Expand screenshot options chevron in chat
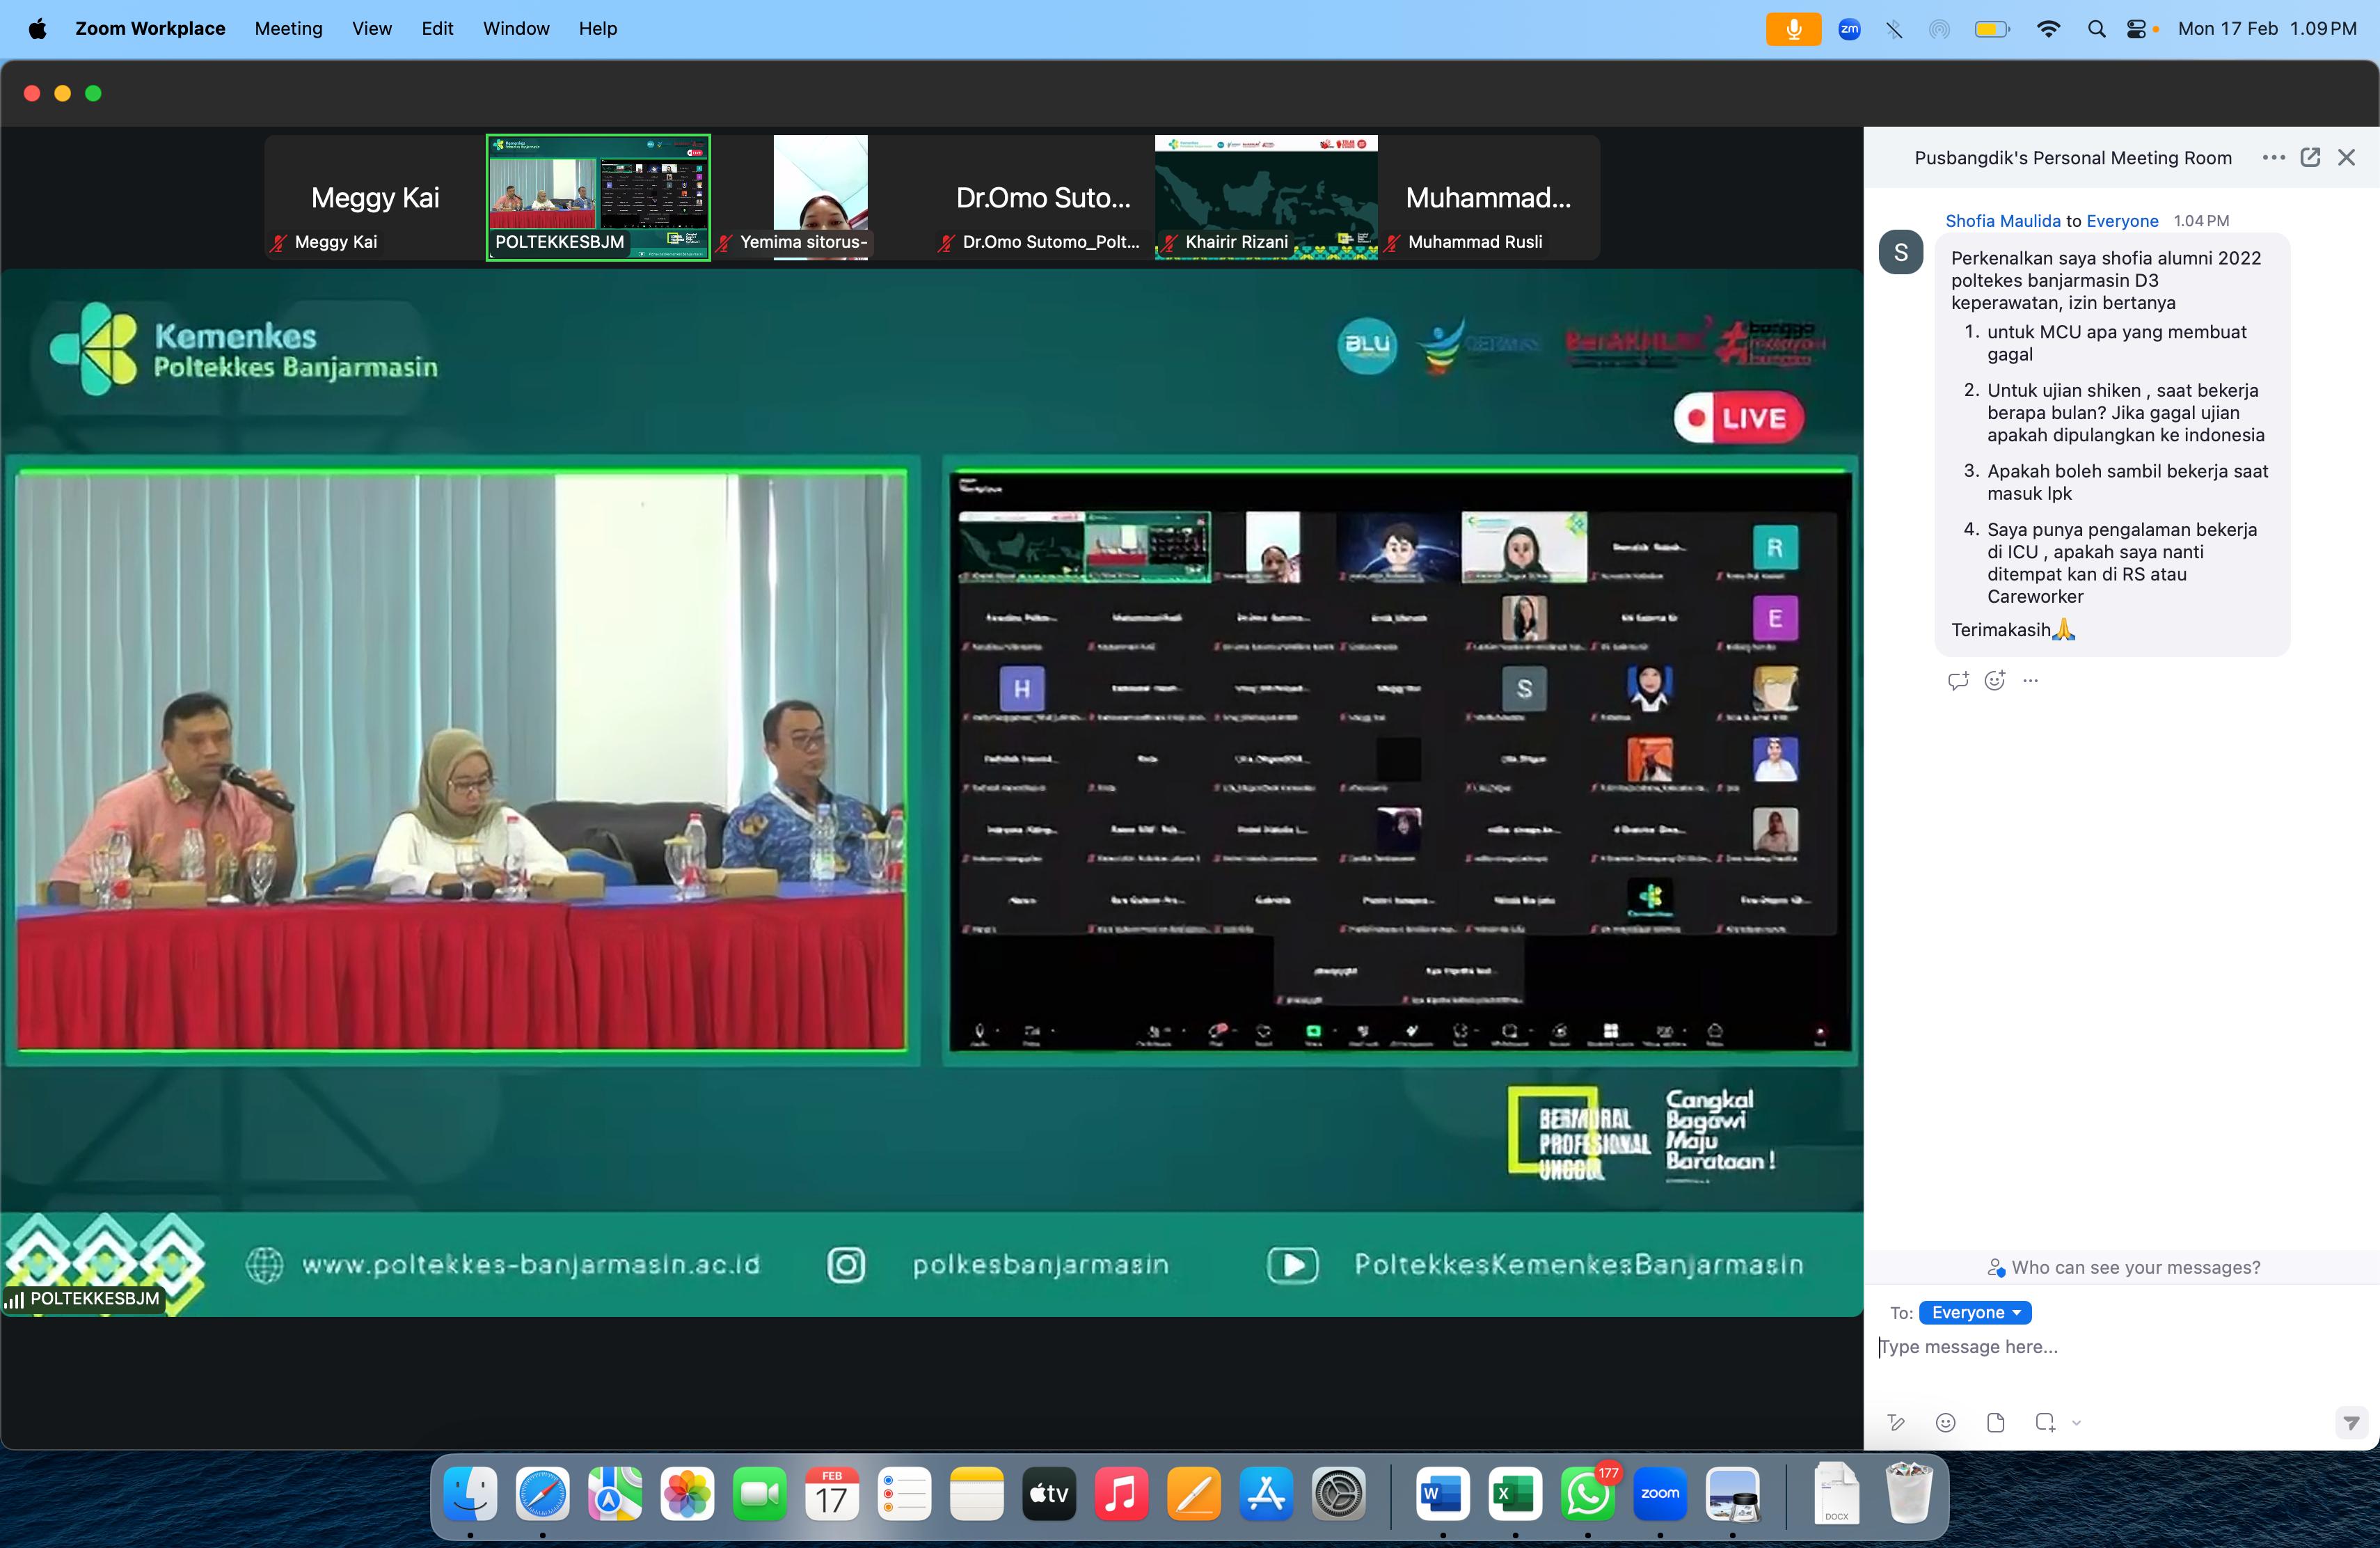This screenshot has height=1548, width=2380. pos(2076,1422)
